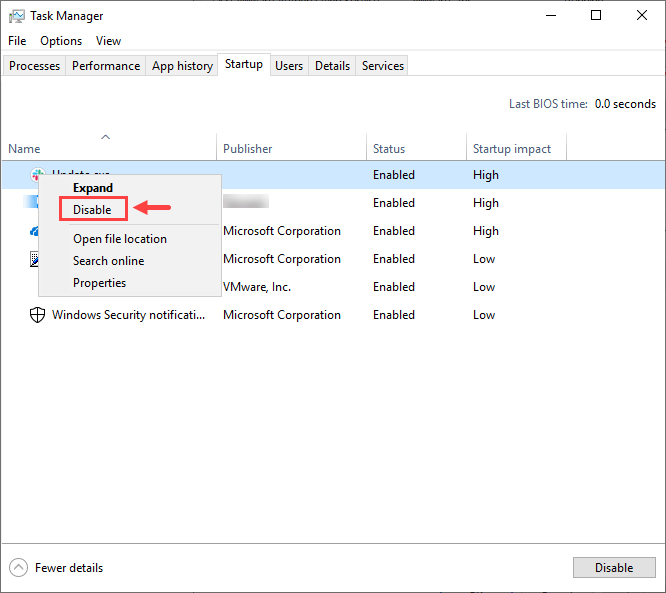Open the View menu
This screenshot has width=666, height=593.
pos(108,41)
